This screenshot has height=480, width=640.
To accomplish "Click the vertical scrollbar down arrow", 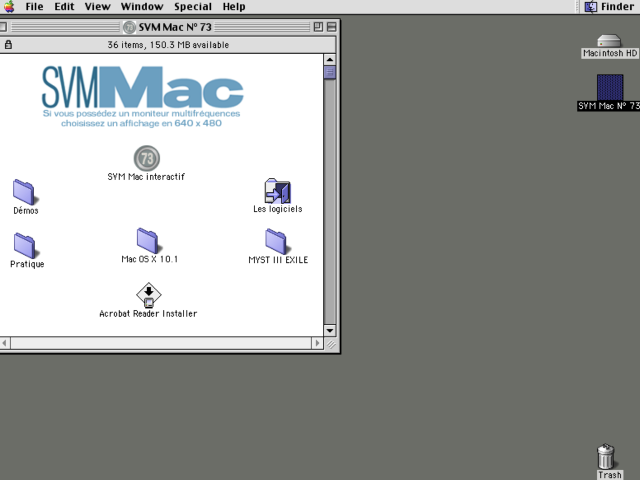I will point(330,330).
